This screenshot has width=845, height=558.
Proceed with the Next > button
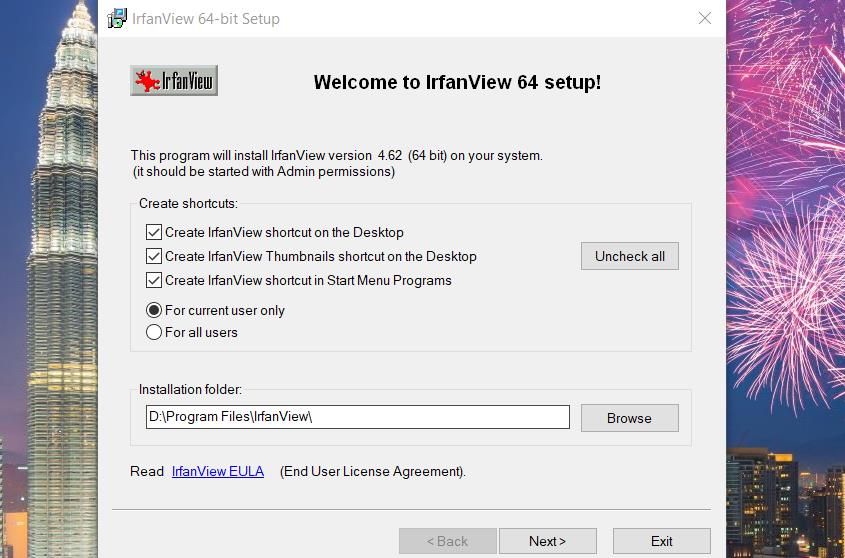(x=548, y=541)
